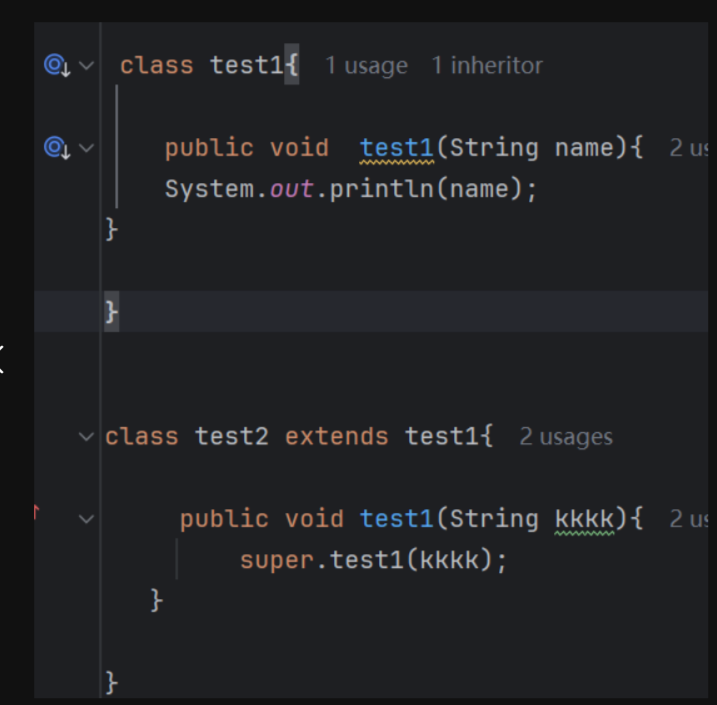
Task: Click the underlined test1 method name in class test1
Action: [398, 148]
